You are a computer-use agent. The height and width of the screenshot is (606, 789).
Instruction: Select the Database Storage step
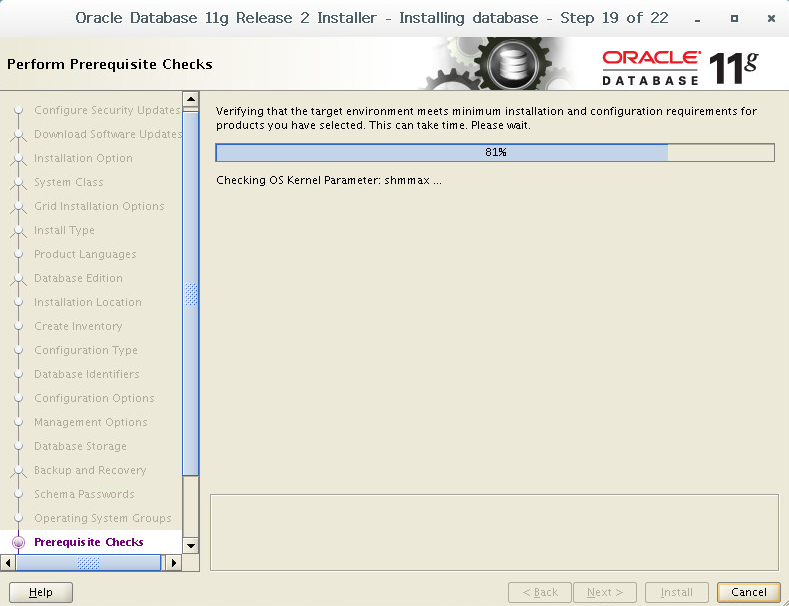point(81,446)
